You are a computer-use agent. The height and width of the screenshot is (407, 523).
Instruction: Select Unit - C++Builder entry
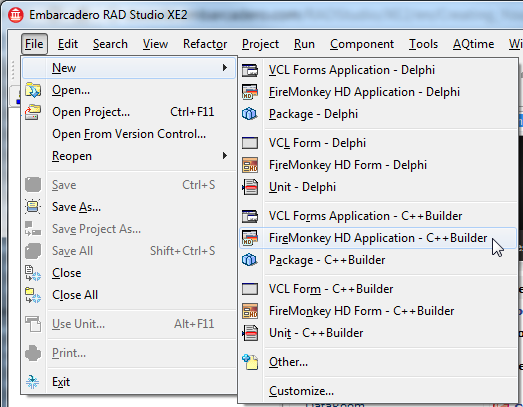click(x=378, y=333)
